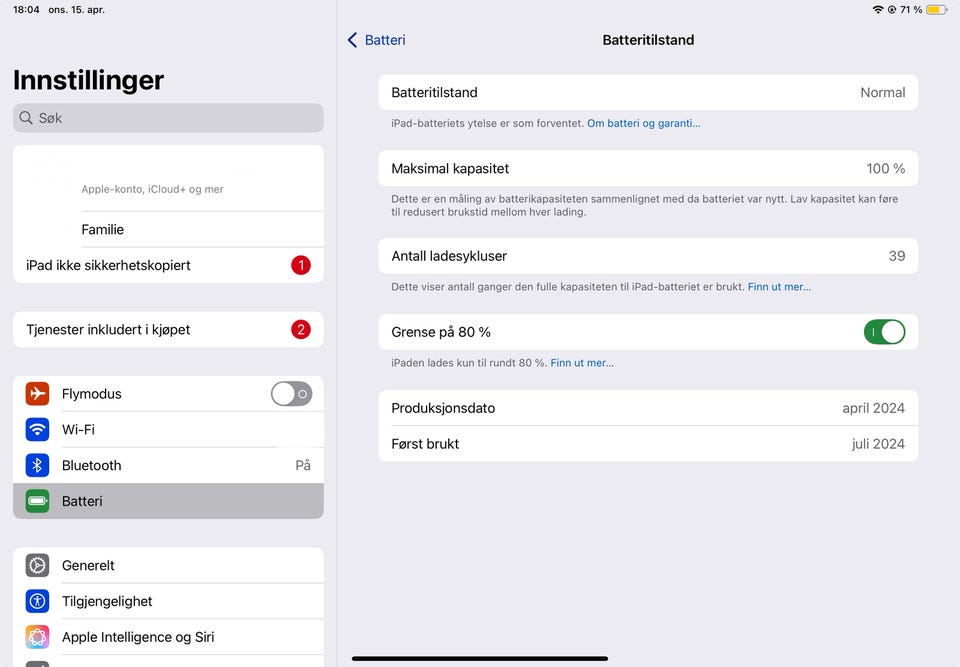
Task: Tap battery indicator in the status bar
Action: [936, 10]
